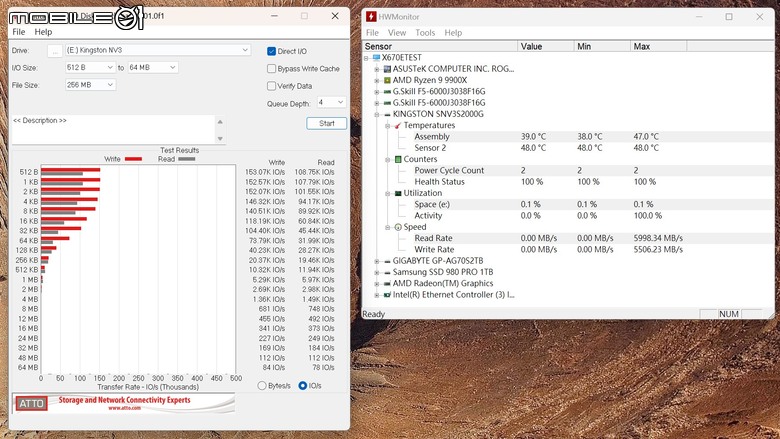
Task: Click the AMD Ryzen 9 9900X CPU icon
Action: coord(387,81)
